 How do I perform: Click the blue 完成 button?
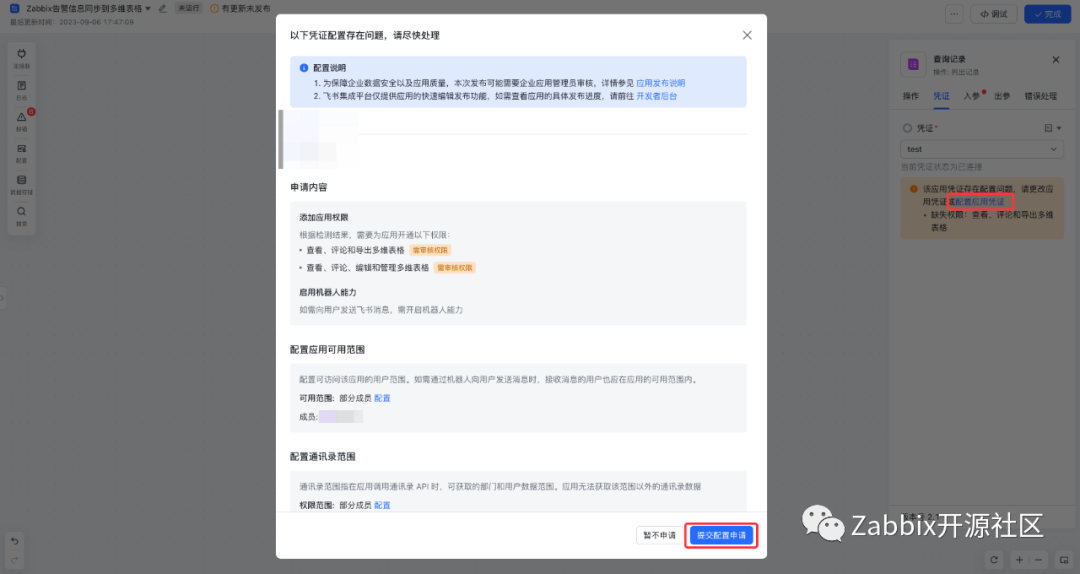[1047, 14]
